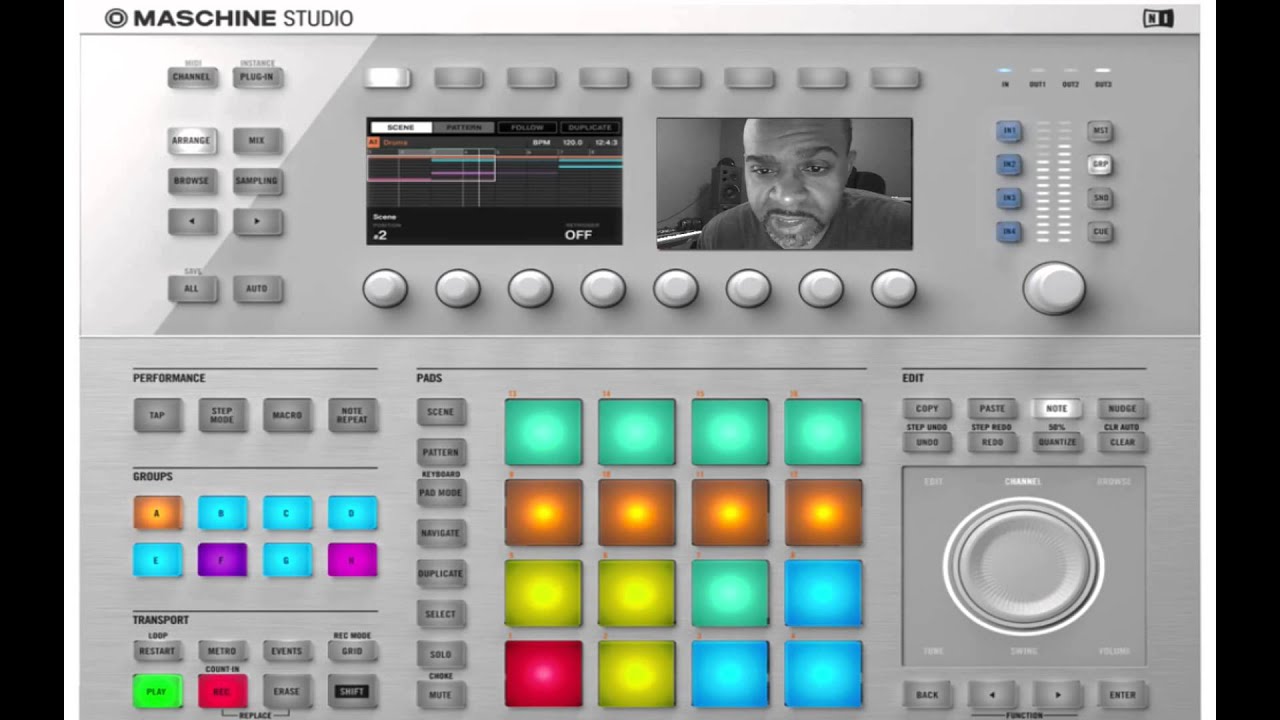Trigger pad 2 in the bottom row
This screenshot has width=1280, height=720.
[637, 673]
